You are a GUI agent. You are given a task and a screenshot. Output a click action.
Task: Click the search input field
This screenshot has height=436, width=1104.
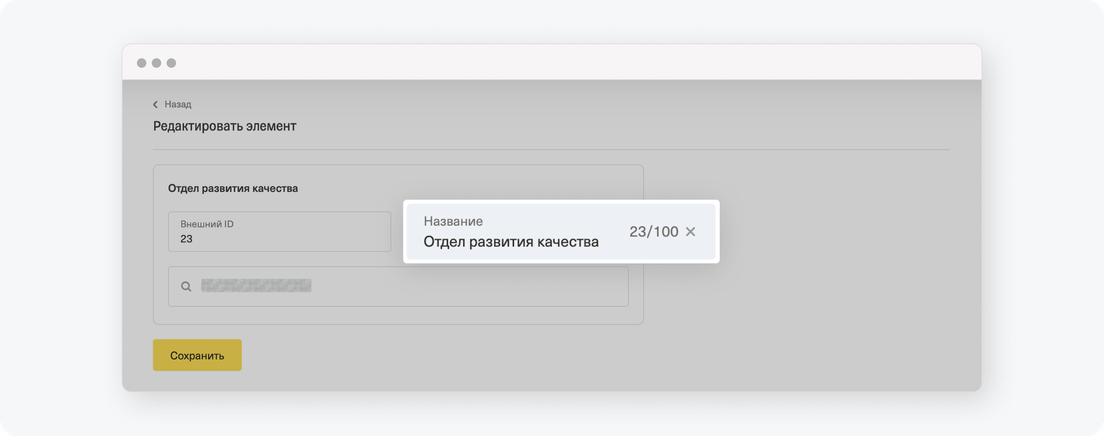click(x=398, y=286)
